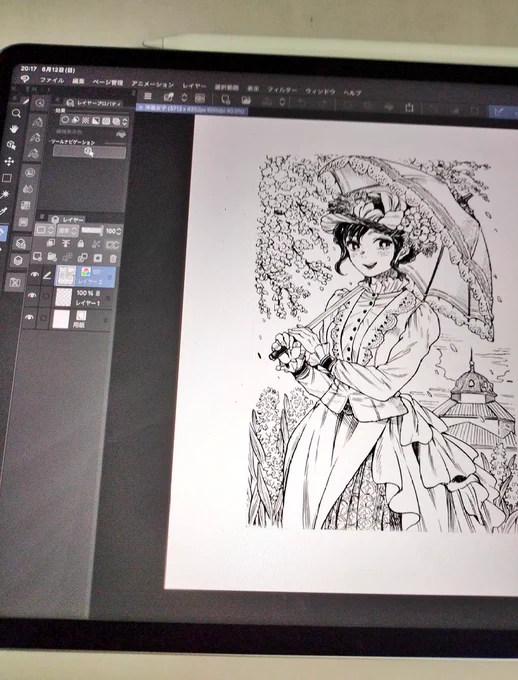518x680 pixels.
Task: Close the open canvas document tab
Action: (x=140, y=107)
